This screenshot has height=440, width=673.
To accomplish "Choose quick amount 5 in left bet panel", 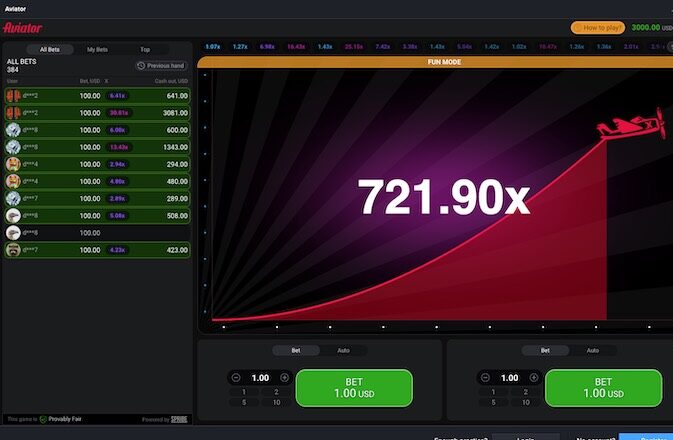I will coord(244,402).
